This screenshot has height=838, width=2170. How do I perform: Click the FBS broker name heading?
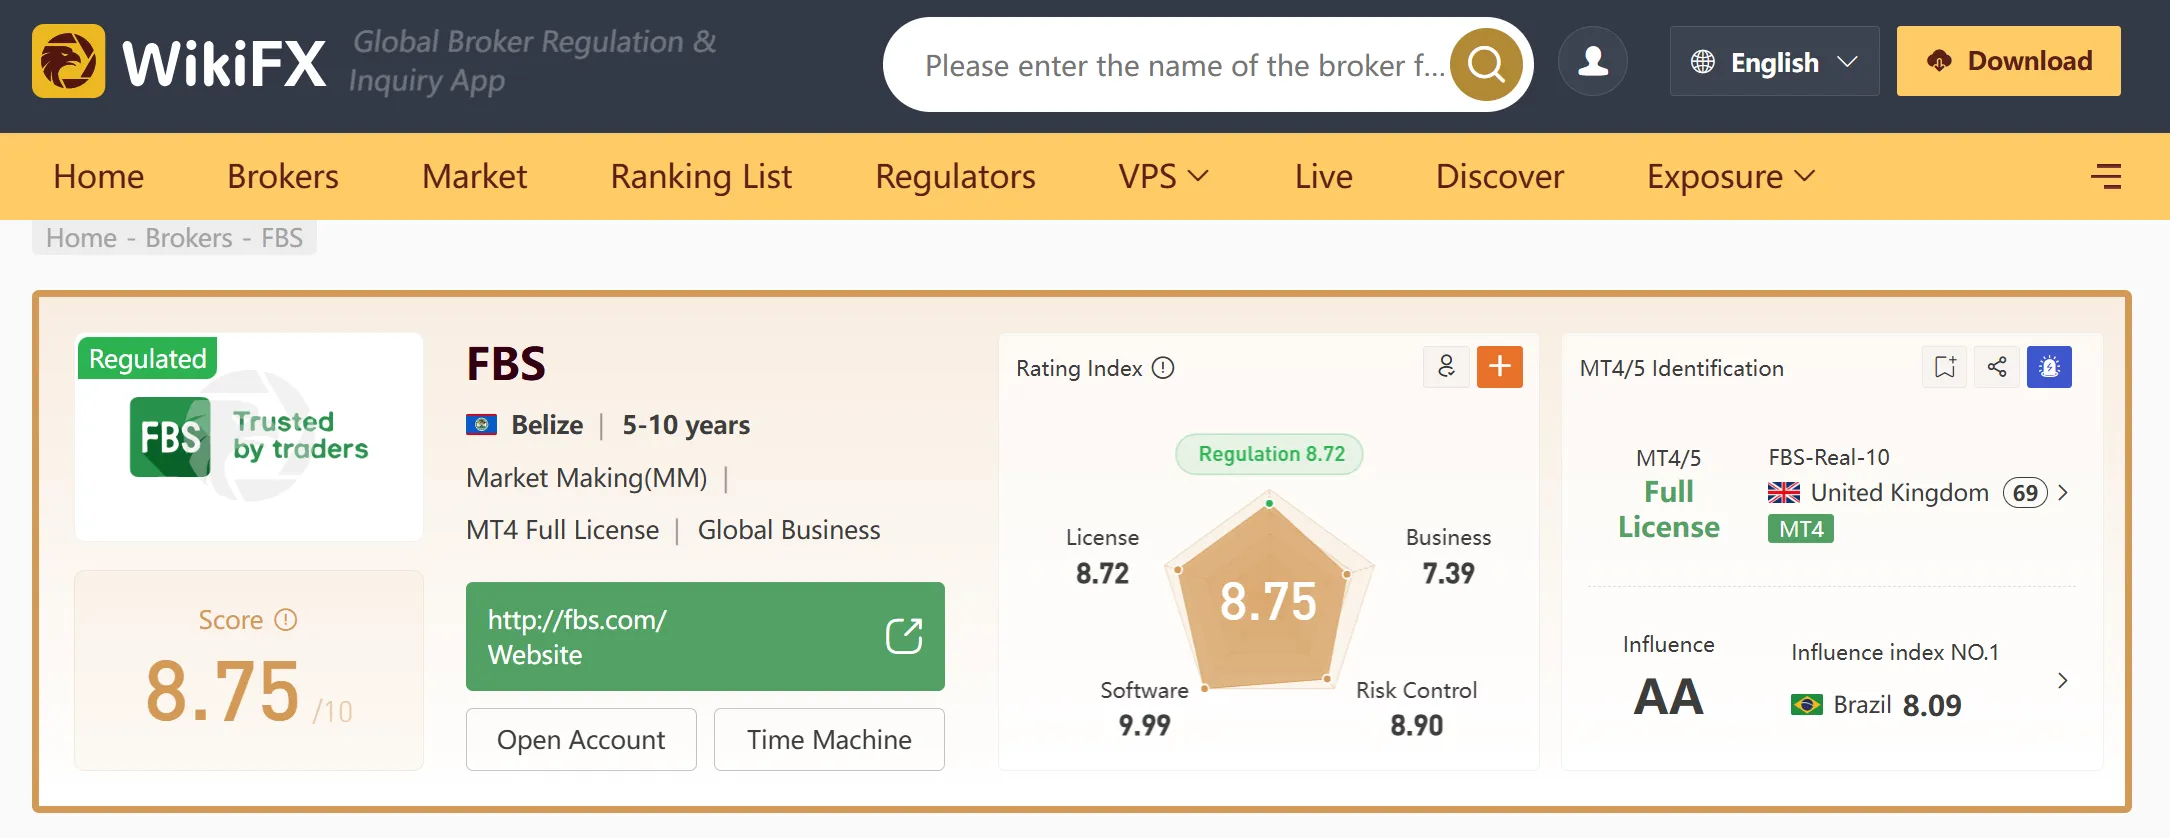click(x=506, y=364)
